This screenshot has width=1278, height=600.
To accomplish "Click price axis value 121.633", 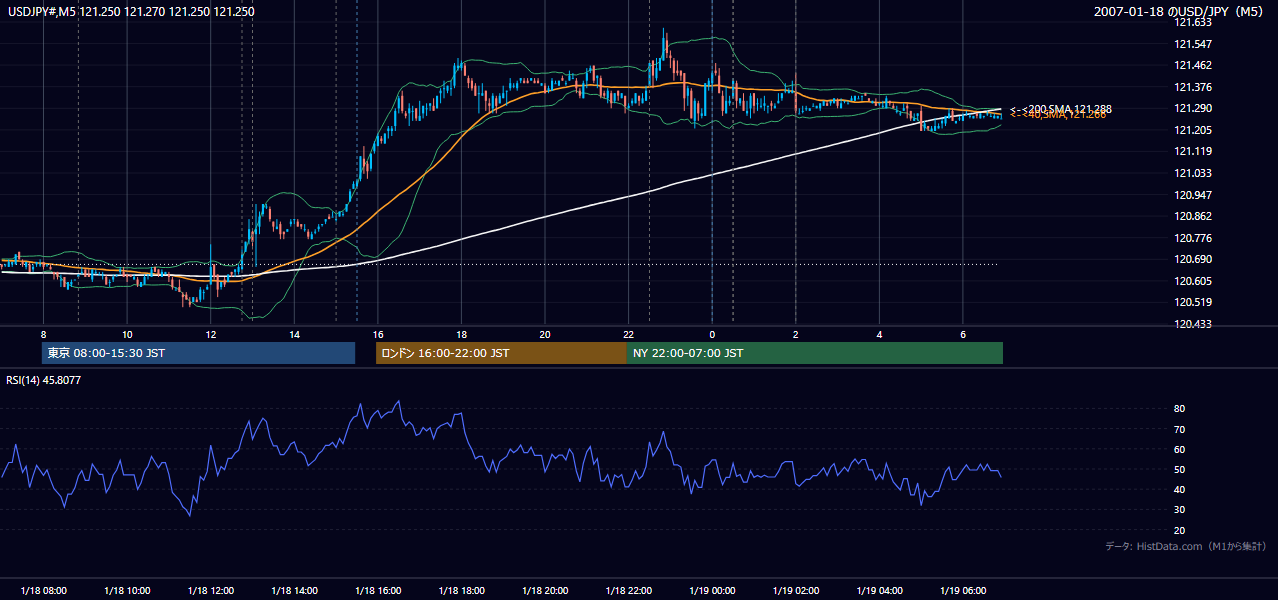I will tap(1192, 22).
